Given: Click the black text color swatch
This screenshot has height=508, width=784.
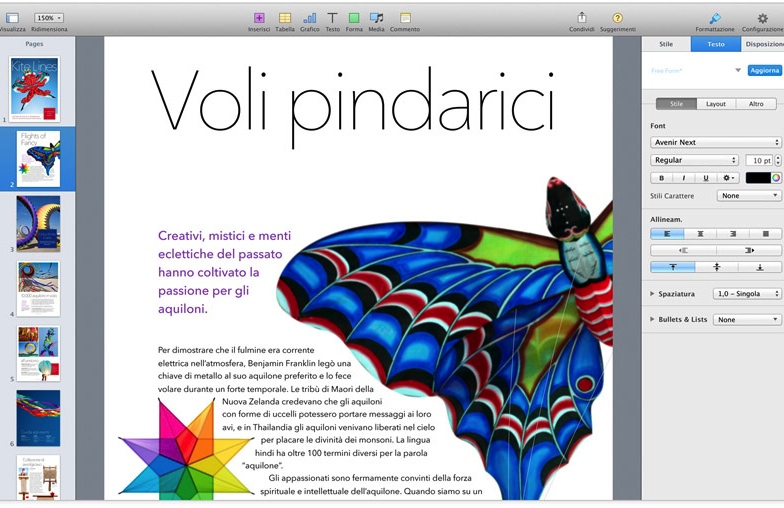Looking at the screenshot, I should click(x=758, y=178).
